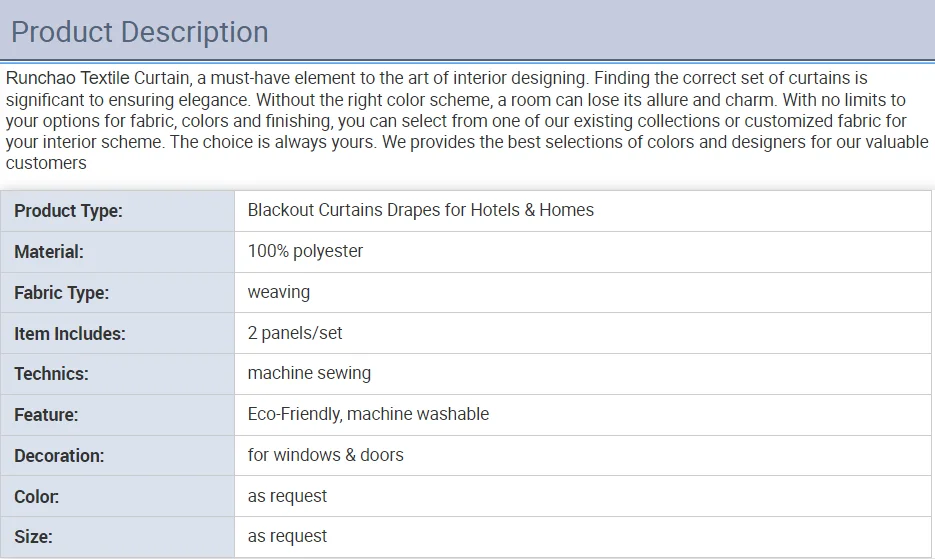Select the Size label cell
The width and height of the screenshot is (935, 559).
[118, 537]
